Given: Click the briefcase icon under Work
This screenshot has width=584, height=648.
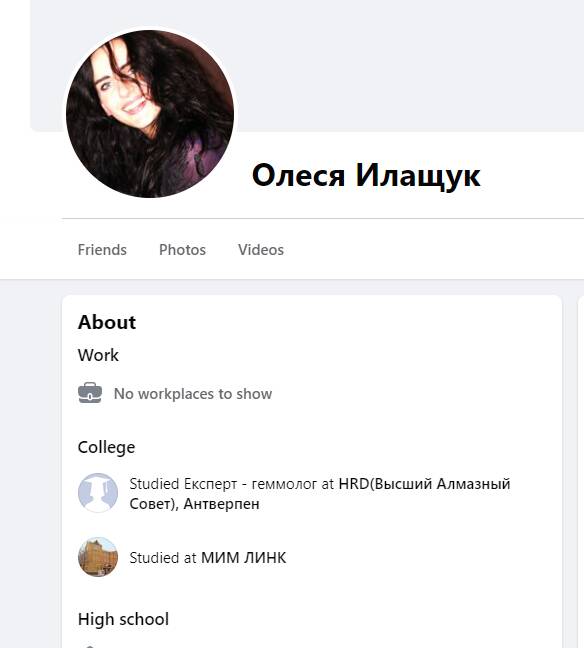Looking at the screenshot, I should point(90,393).
